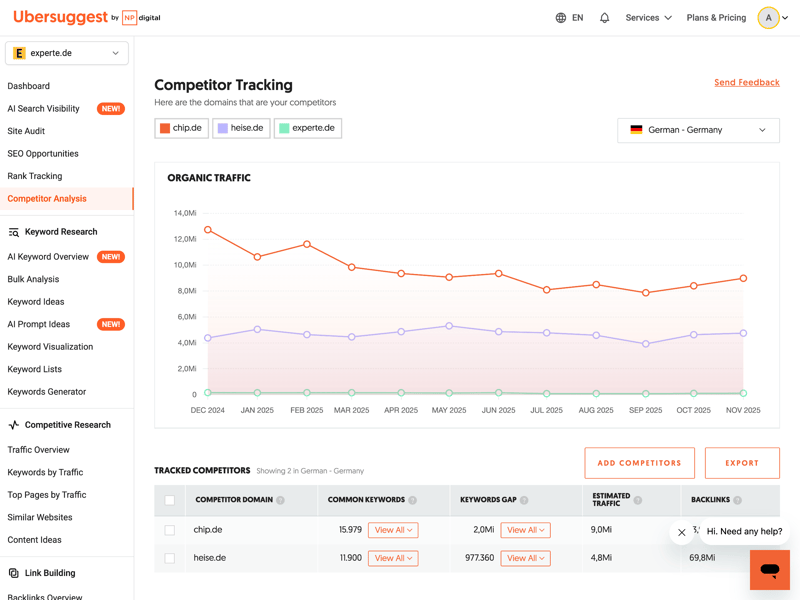The width and height of the screenshot is (800, 600).
Task: Dismiss the chat help popup
Action: [682, 532]
